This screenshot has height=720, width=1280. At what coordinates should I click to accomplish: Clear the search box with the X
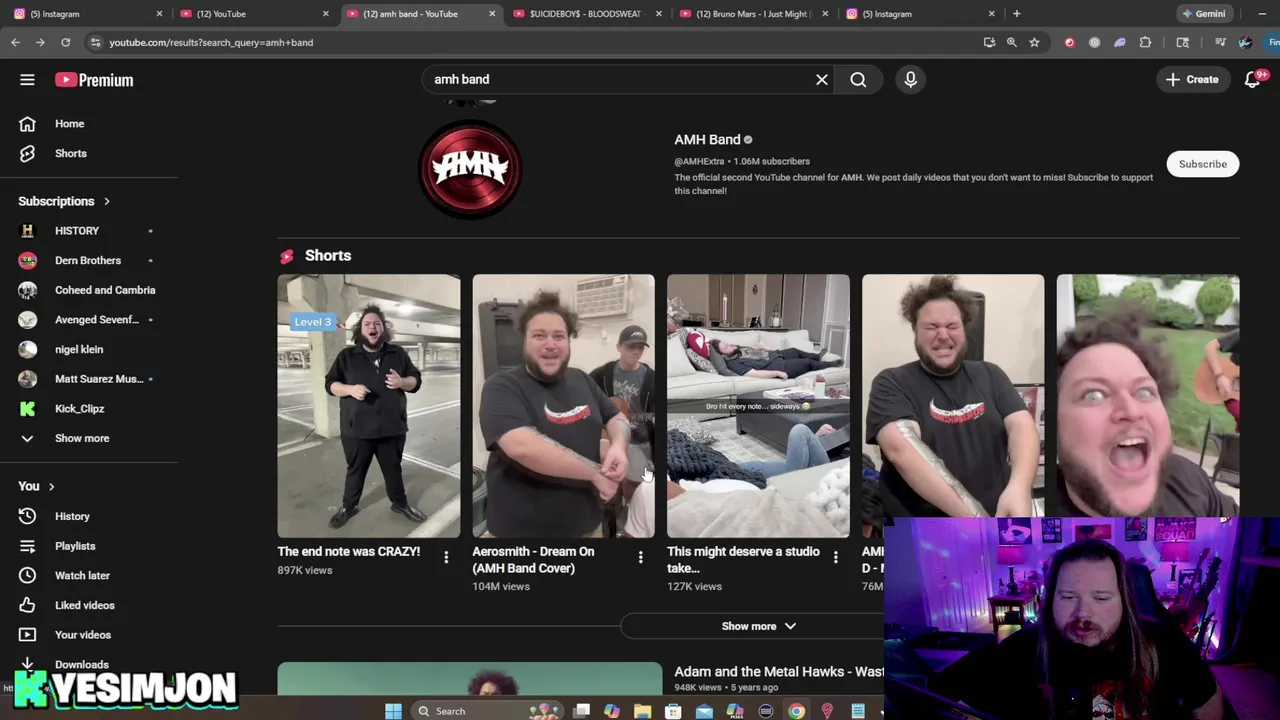click(x=822, y=79)
